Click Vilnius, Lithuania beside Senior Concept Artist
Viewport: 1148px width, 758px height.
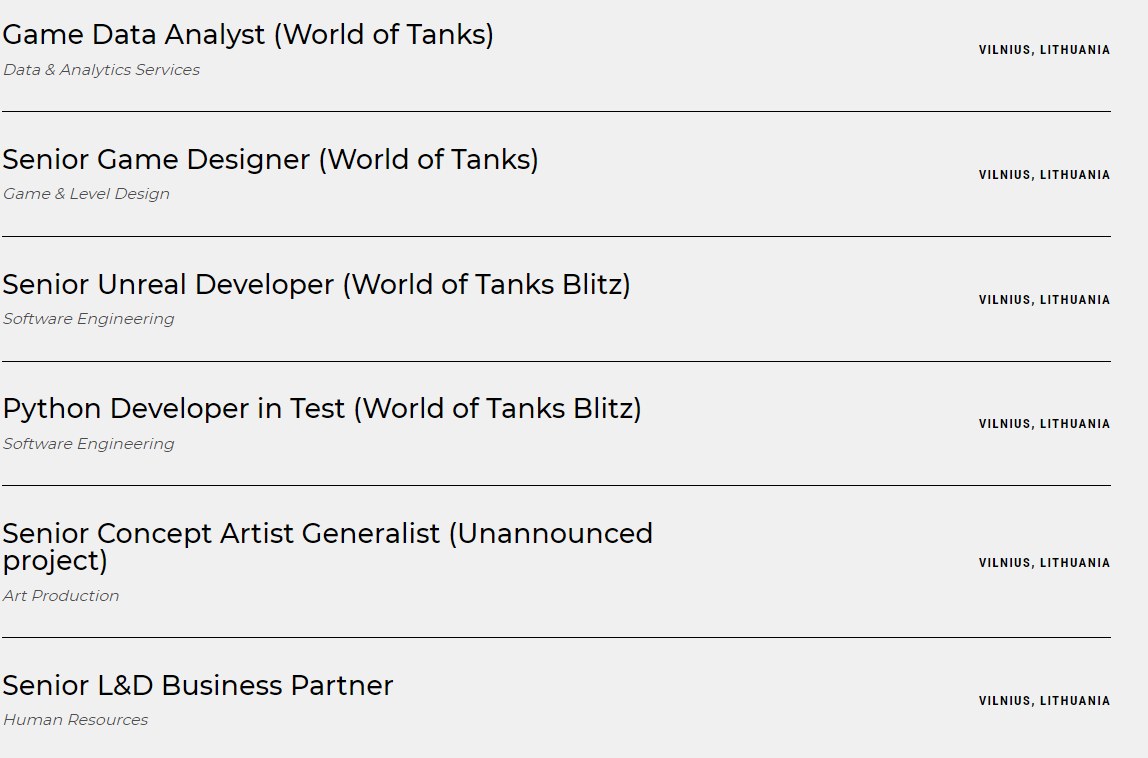[x=1045, y=563]
